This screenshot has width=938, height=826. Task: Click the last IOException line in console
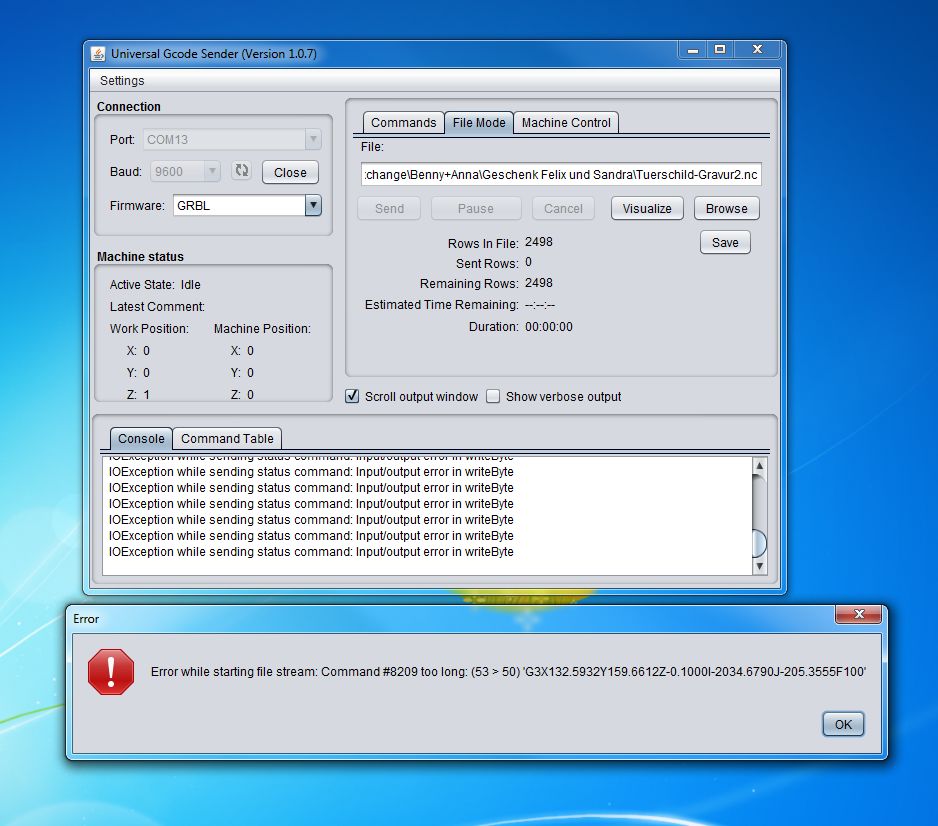pyautogui.click(x=311, y=551)
